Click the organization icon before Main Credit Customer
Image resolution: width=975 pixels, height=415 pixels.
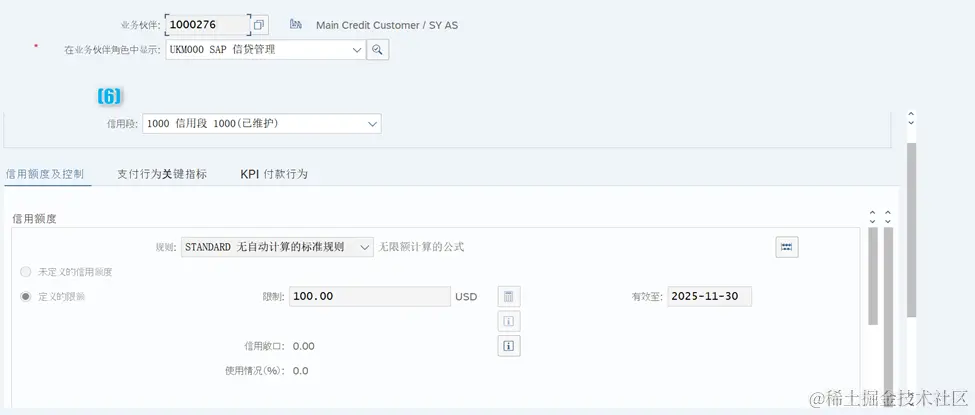(296, 24)
